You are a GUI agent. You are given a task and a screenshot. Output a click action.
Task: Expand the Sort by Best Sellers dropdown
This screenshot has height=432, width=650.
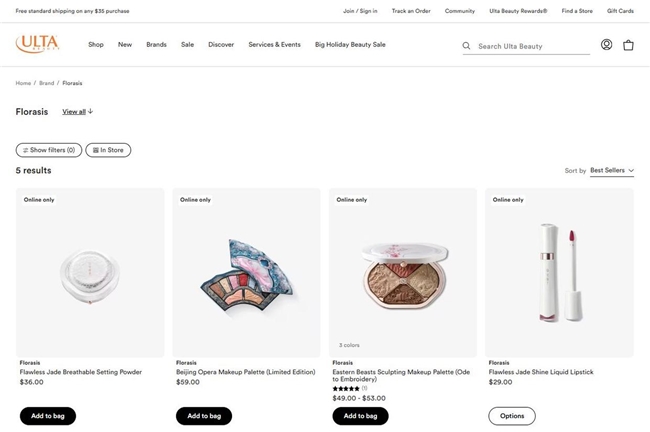point(611,171)
